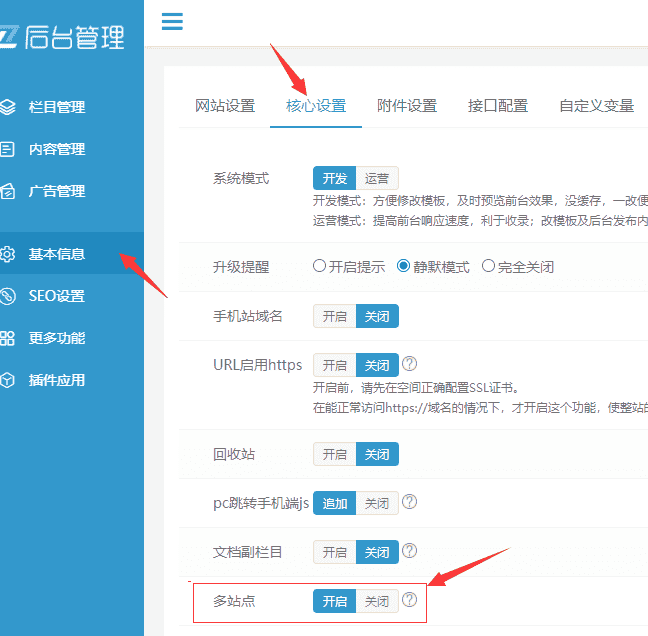Click the SEO设置 link icon
Screen dimensions: 648x636
click(7, 296)
